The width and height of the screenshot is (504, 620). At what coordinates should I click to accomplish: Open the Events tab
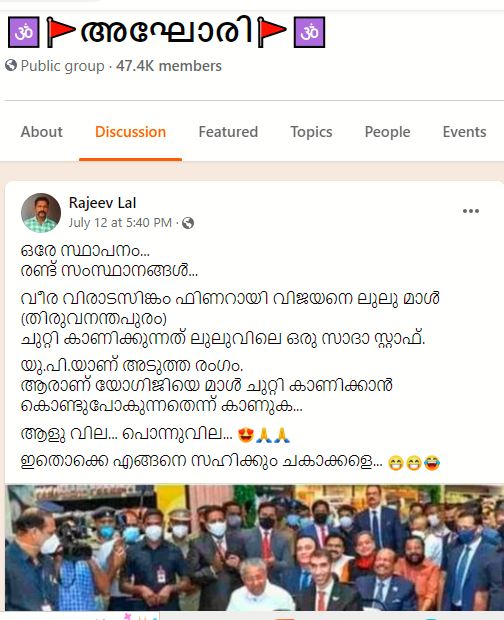[x=464, y=132]
